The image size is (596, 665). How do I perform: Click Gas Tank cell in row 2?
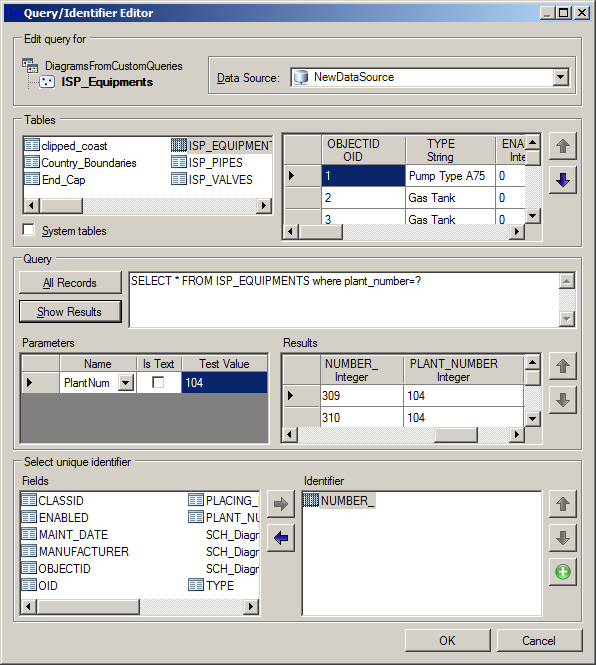coord(450,198)
